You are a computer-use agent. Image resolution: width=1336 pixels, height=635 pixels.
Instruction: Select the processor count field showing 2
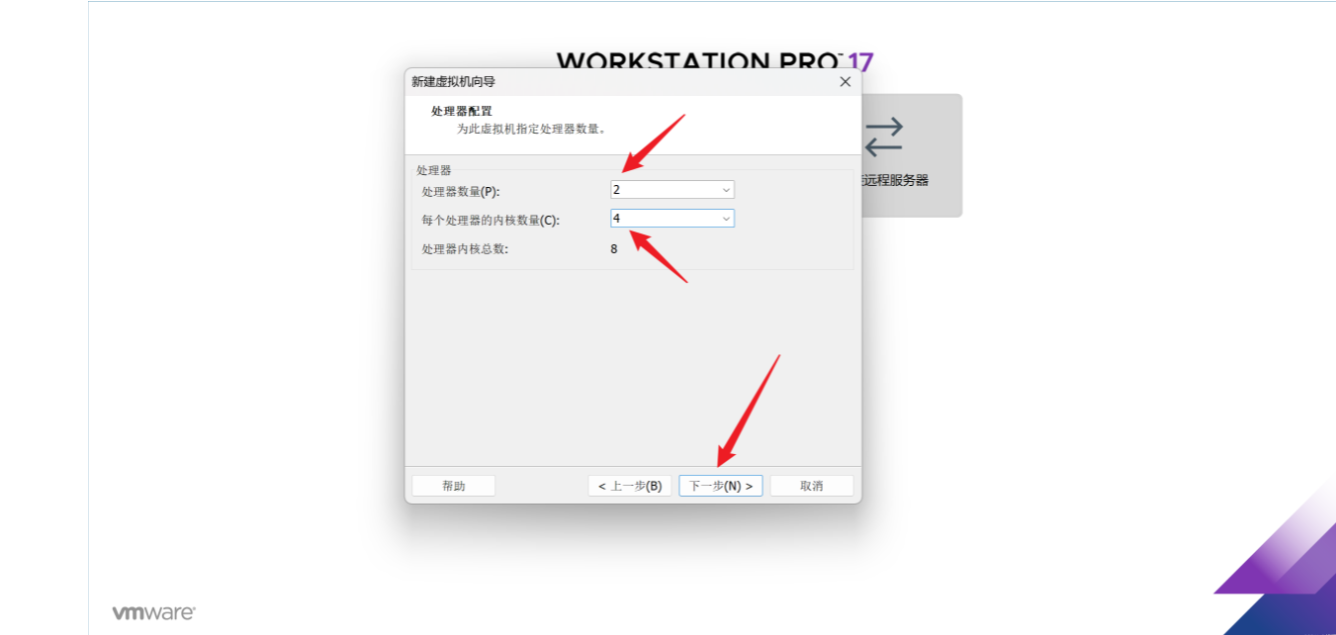coord(672,190)
